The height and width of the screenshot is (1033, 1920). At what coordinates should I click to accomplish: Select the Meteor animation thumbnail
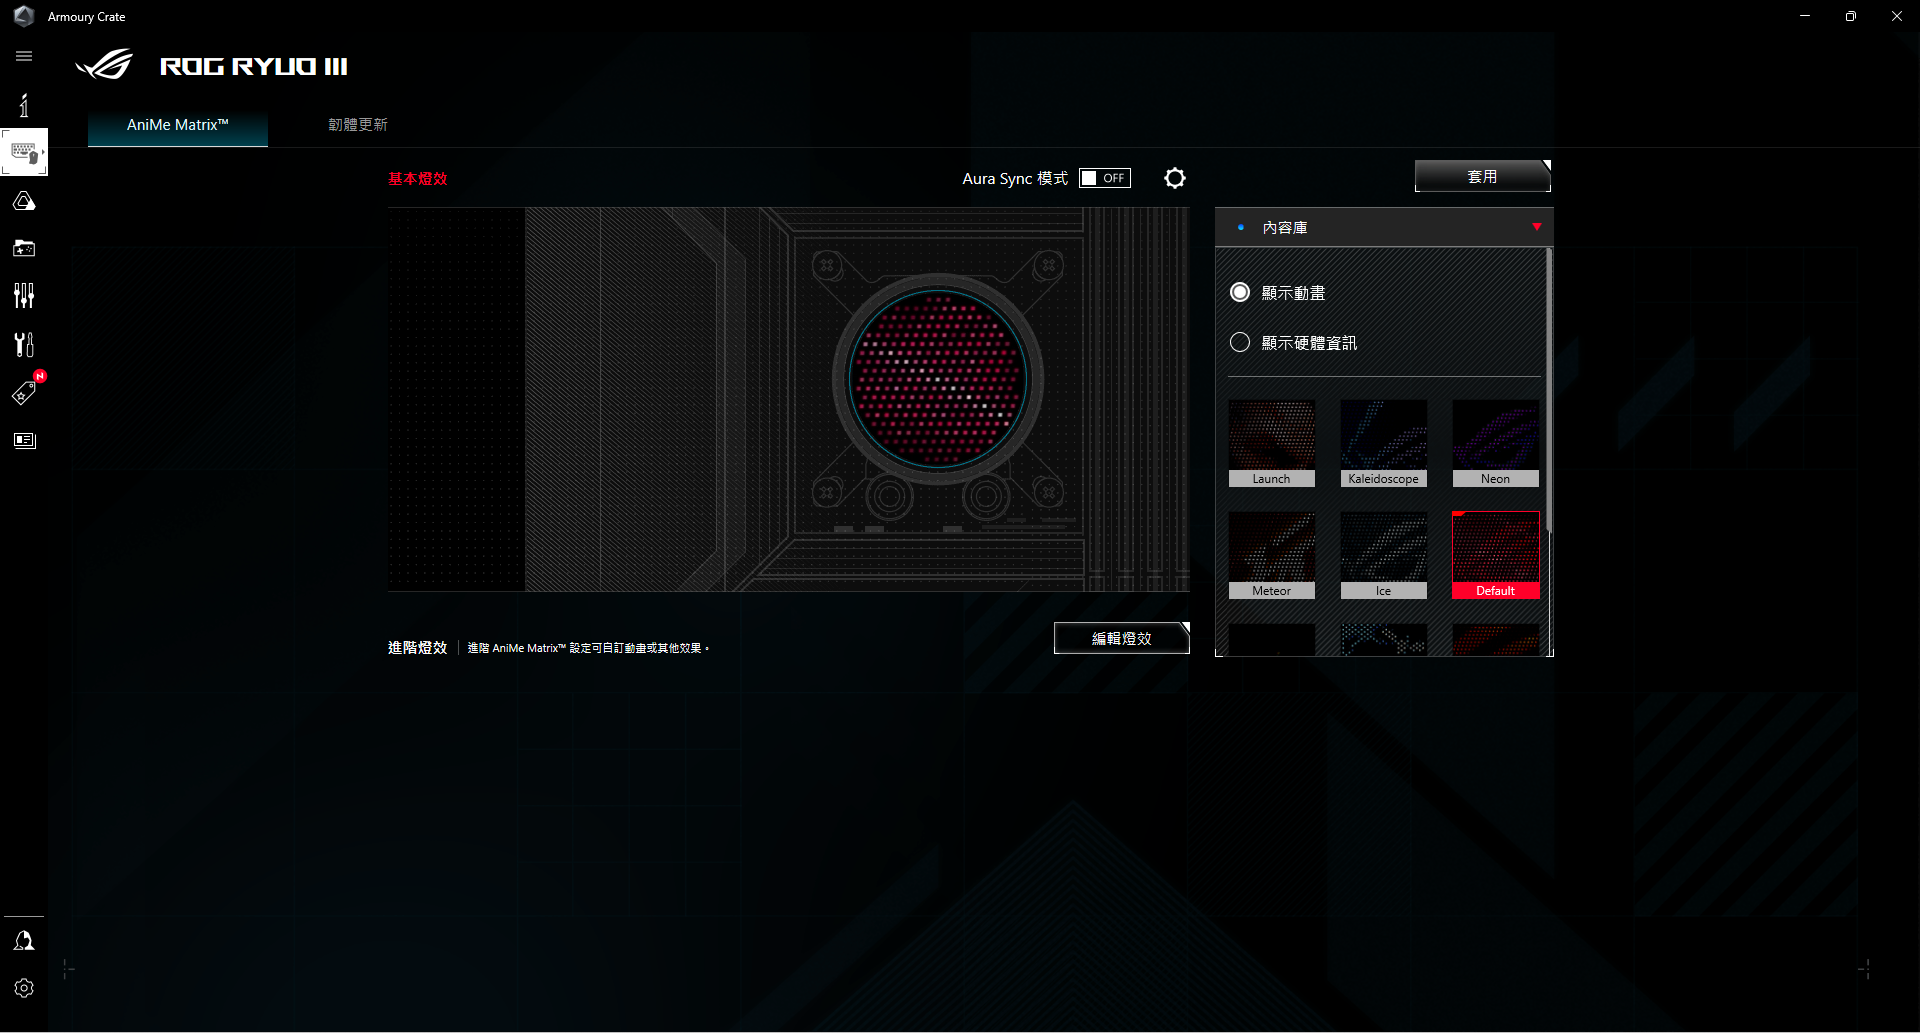[1272, 556]
